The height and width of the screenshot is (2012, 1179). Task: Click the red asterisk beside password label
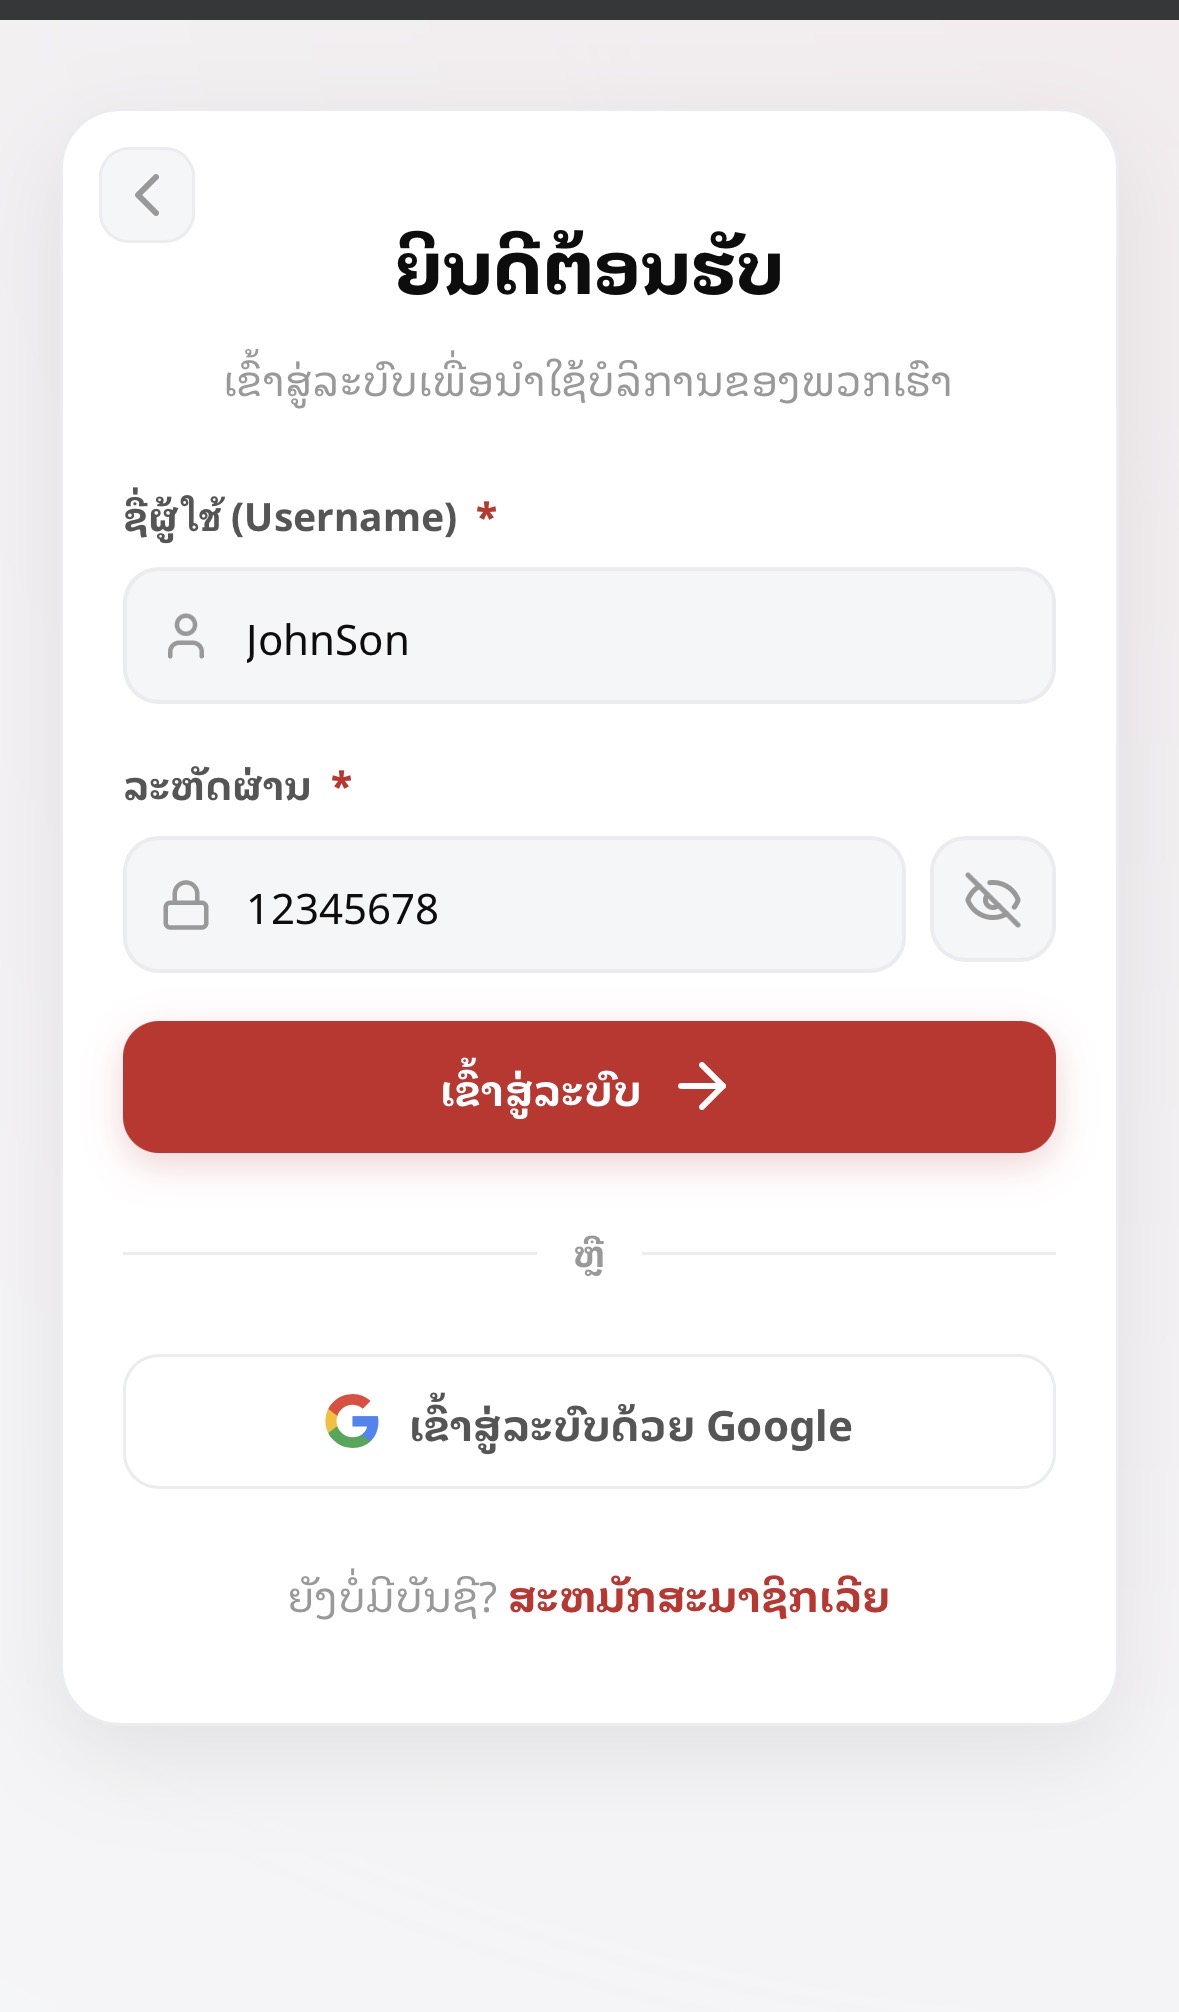point(342,782)
